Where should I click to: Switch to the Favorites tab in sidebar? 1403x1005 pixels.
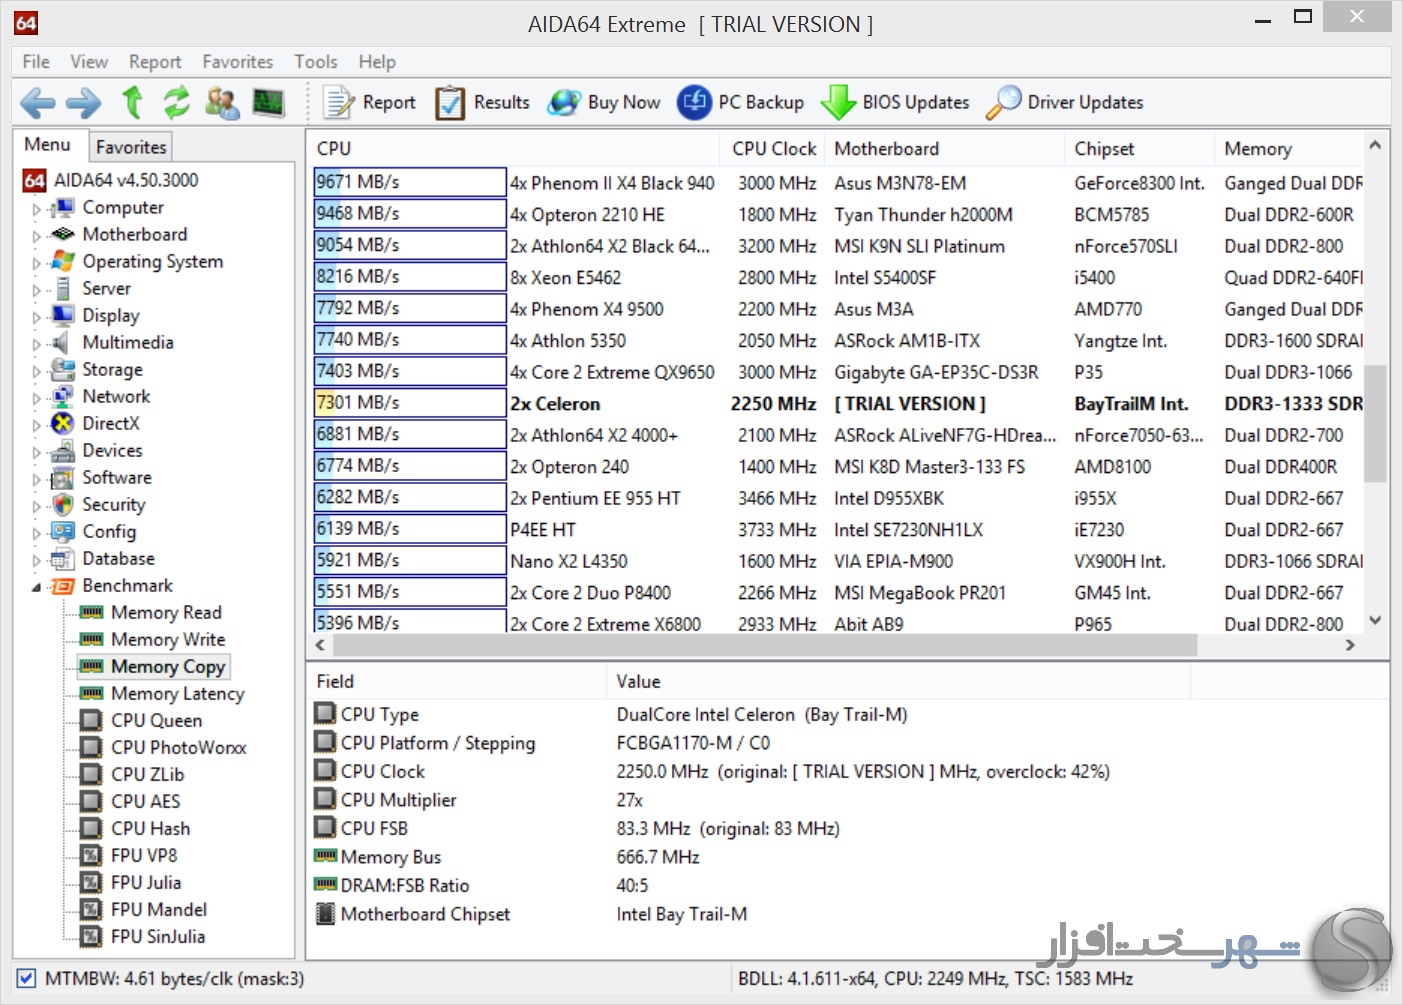[131, 147]
